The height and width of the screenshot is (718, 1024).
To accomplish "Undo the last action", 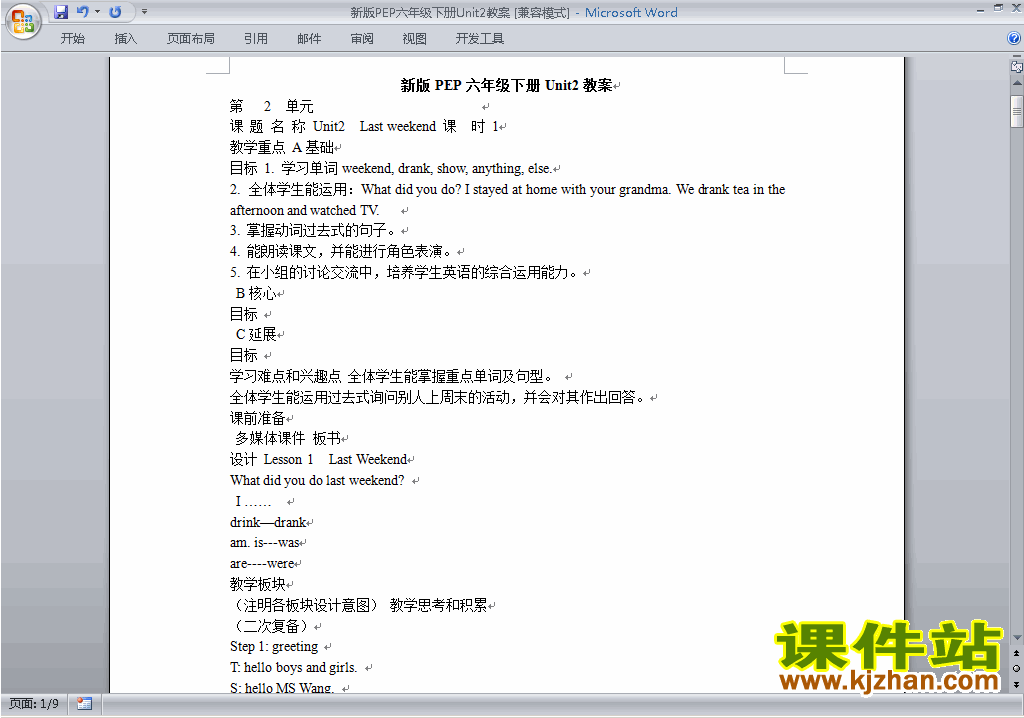I will 82,12.
